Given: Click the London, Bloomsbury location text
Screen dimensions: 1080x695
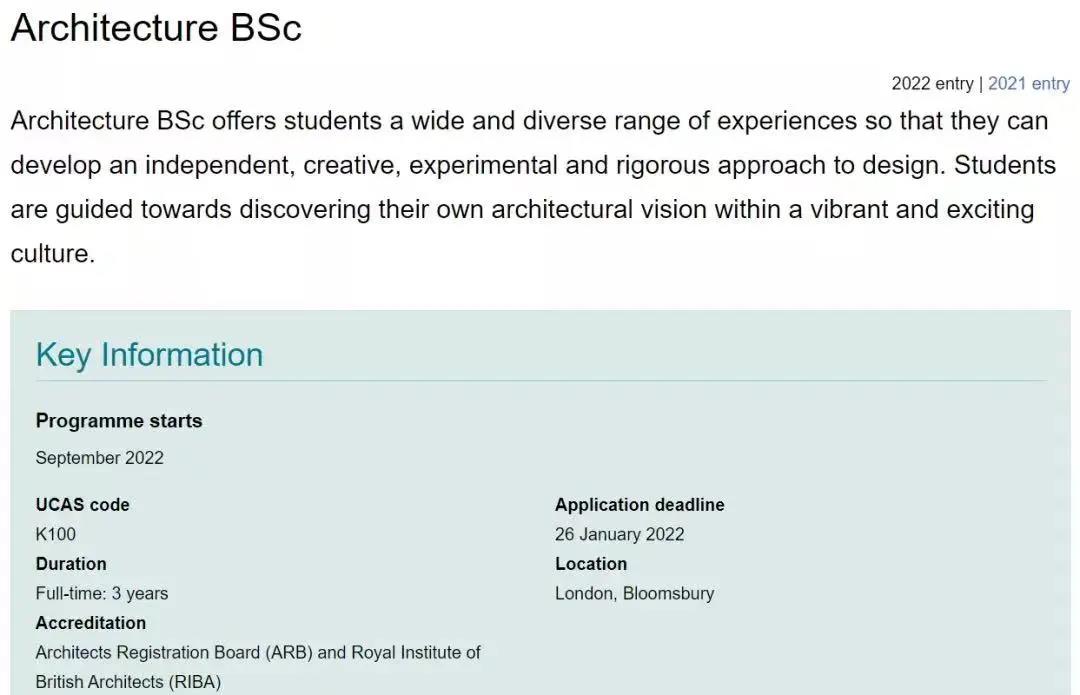Looking at the screenshot, I should point(634,594).
